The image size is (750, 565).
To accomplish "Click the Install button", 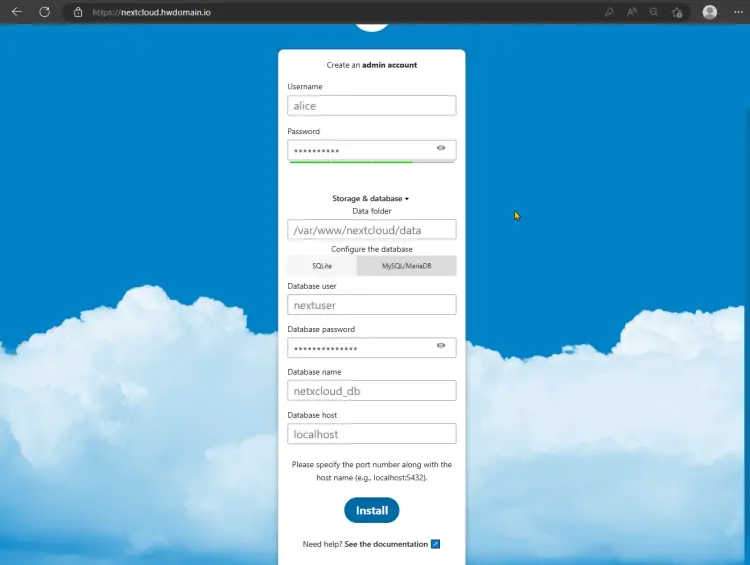I will (372, 510).
